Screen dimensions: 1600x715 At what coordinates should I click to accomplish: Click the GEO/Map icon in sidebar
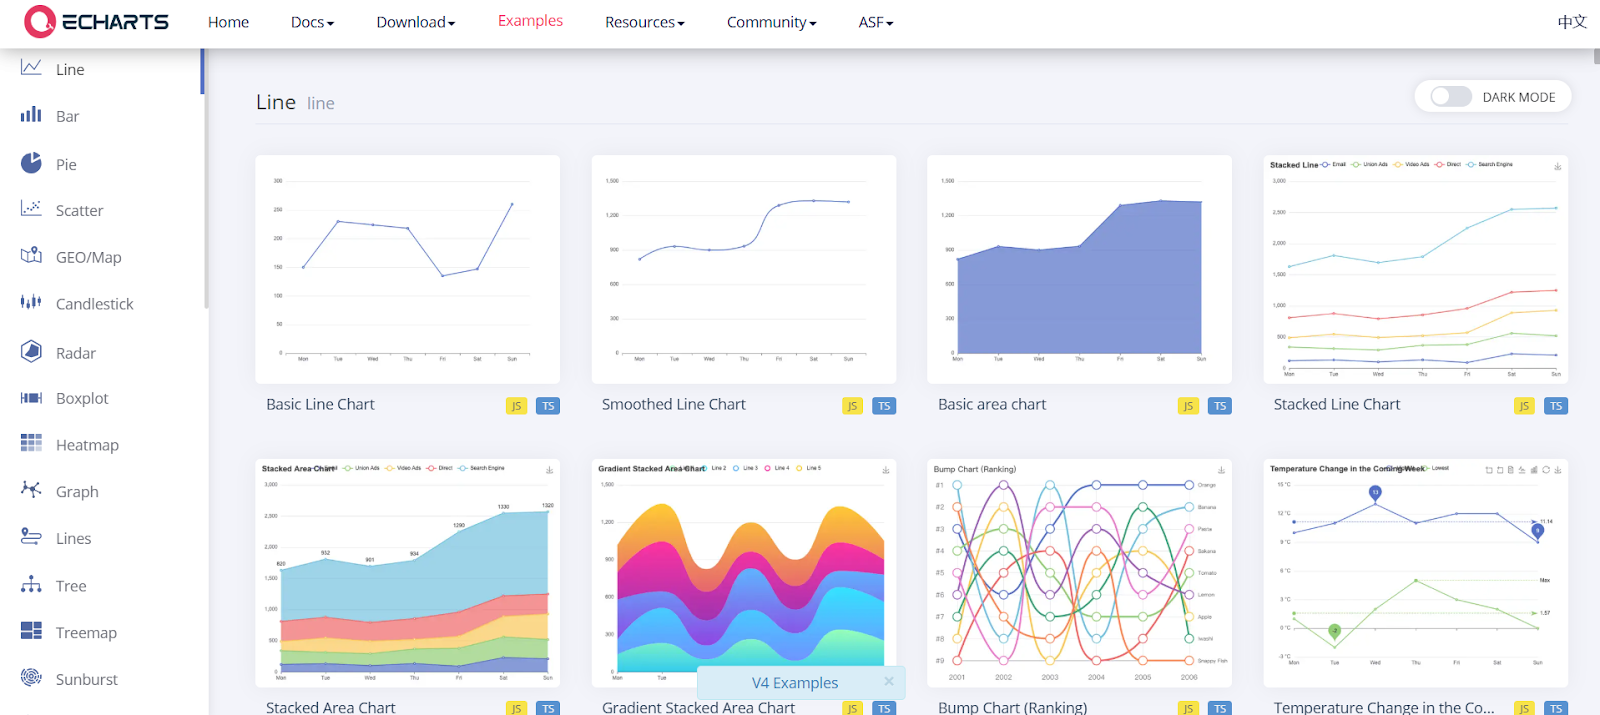(x=31, y=256)
